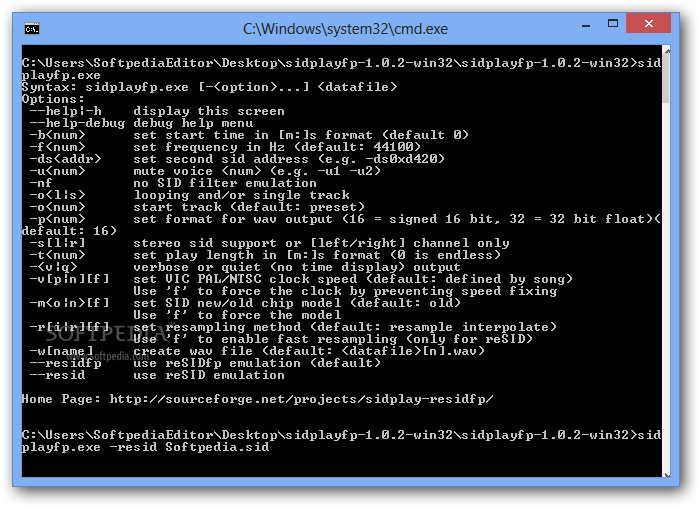Click the scrollbar down arrow
Screen dimensions: 700x507
[667, 474]
